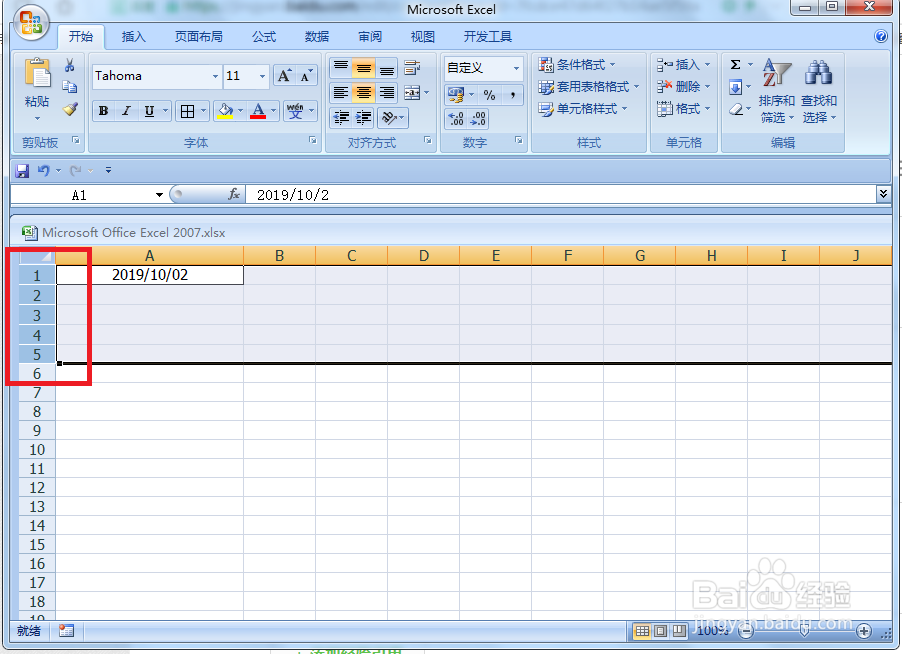Open 套用表格格式 dropdown
Image resolution: width=902 pixels, height=654 pixels.
(588, 87)
